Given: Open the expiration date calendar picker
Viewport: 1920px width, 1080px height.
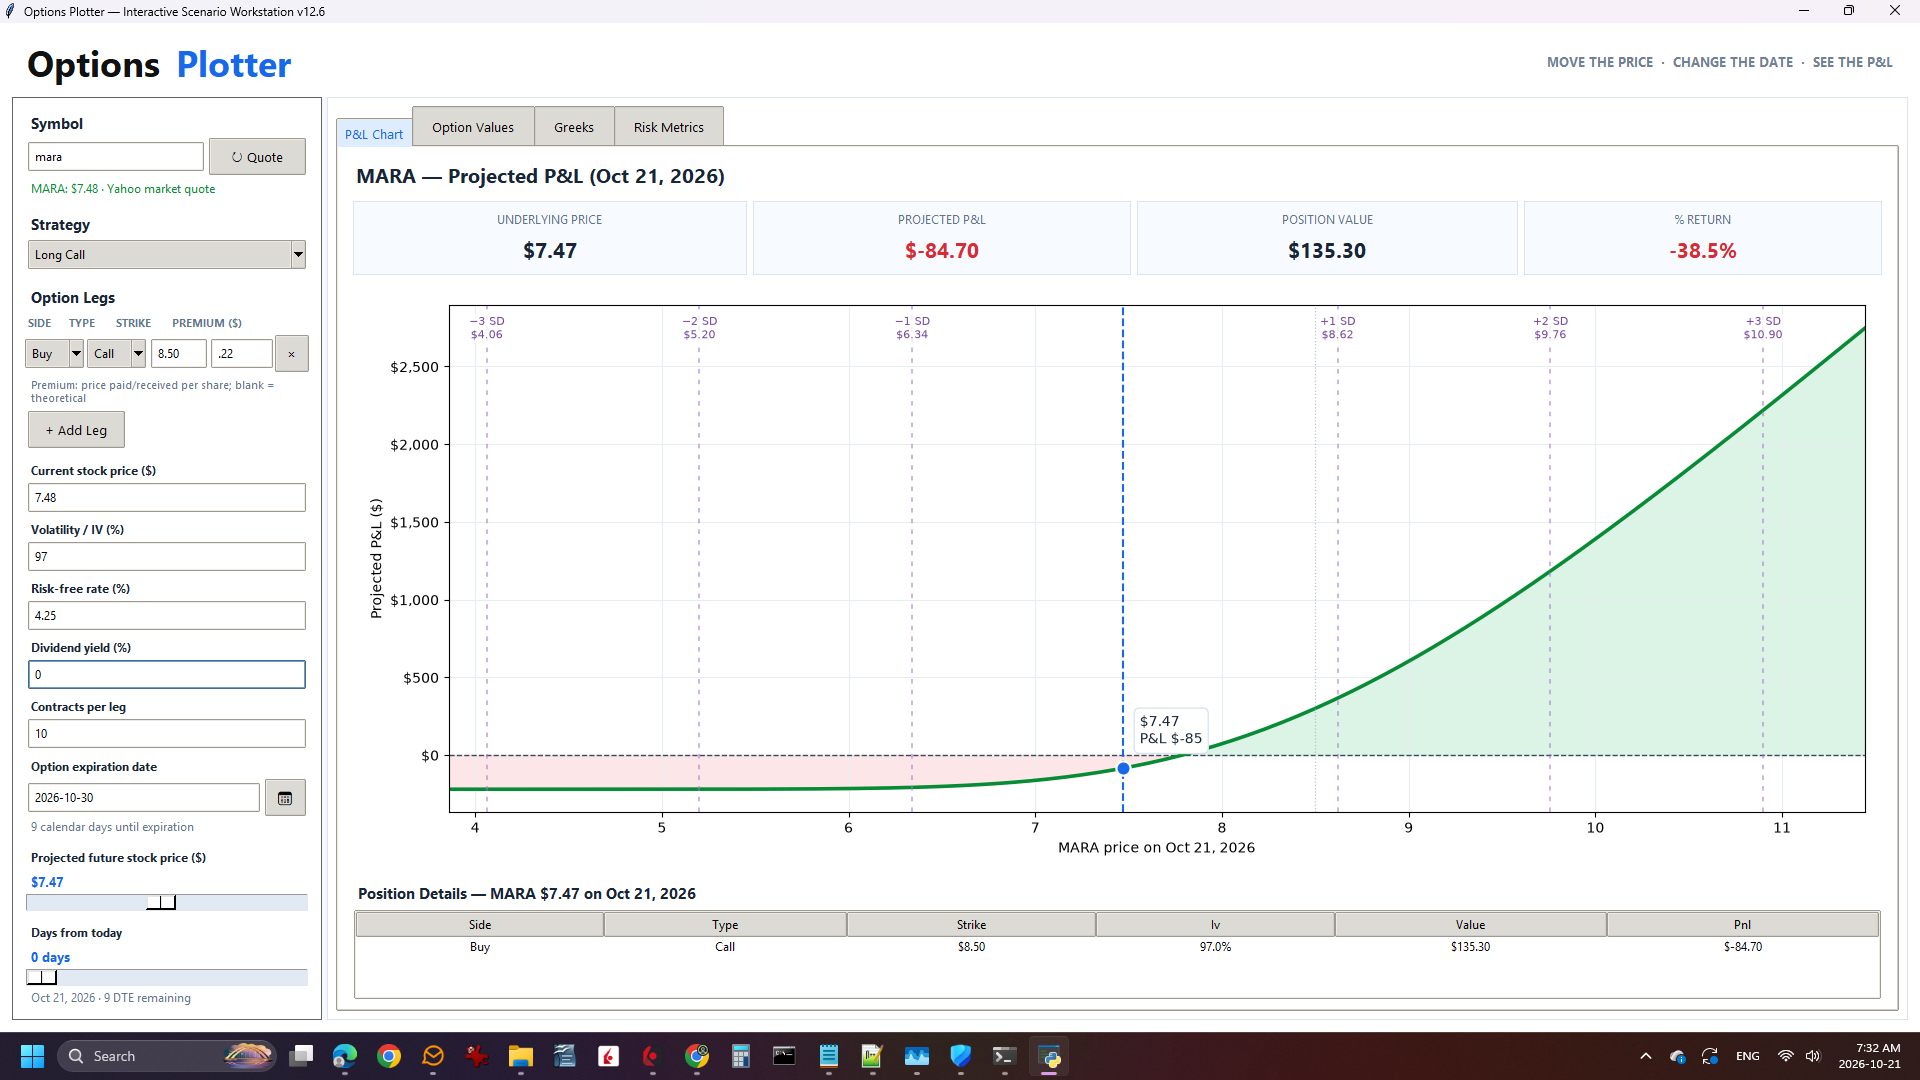Looking at the screenshot, I should tap(285, 798).
